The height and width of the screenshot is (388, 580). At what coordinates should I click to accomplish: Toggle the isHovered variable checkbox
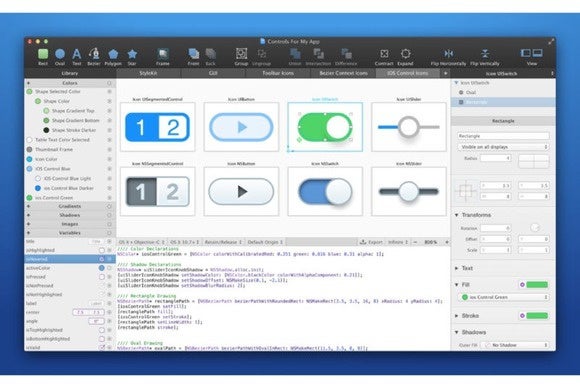pos(101,259)
